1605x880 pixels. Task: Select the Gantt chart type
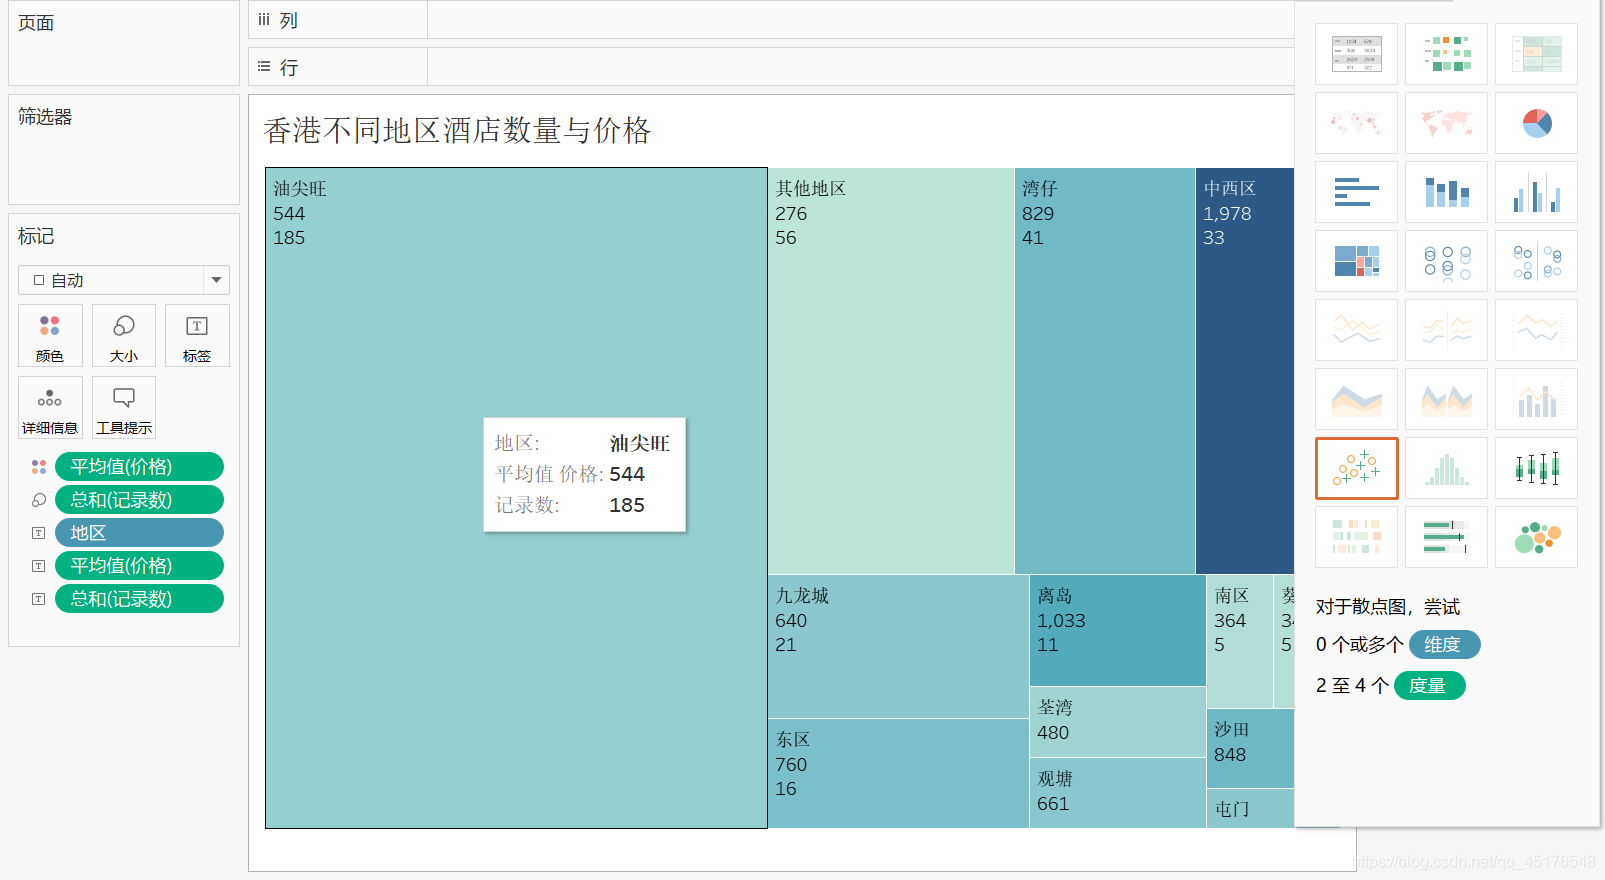tap(1356, 537)
